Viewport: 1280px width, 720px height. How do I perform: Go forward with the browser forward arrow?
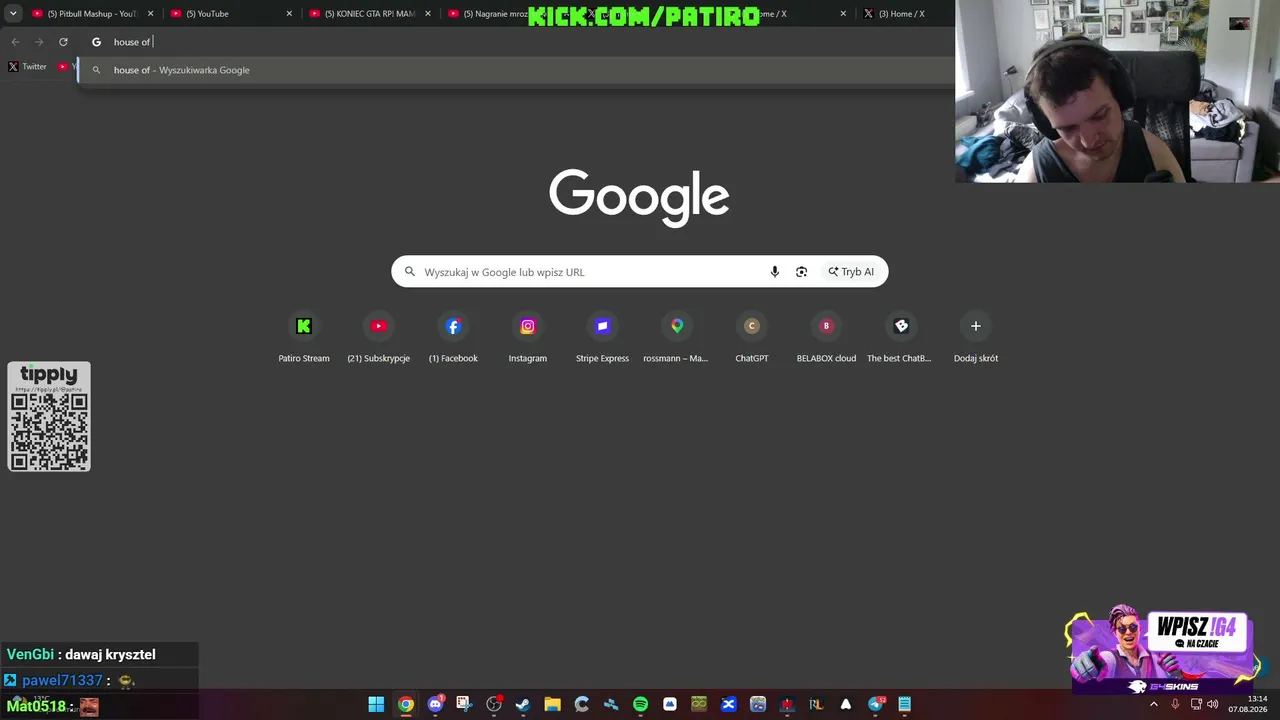39,42
